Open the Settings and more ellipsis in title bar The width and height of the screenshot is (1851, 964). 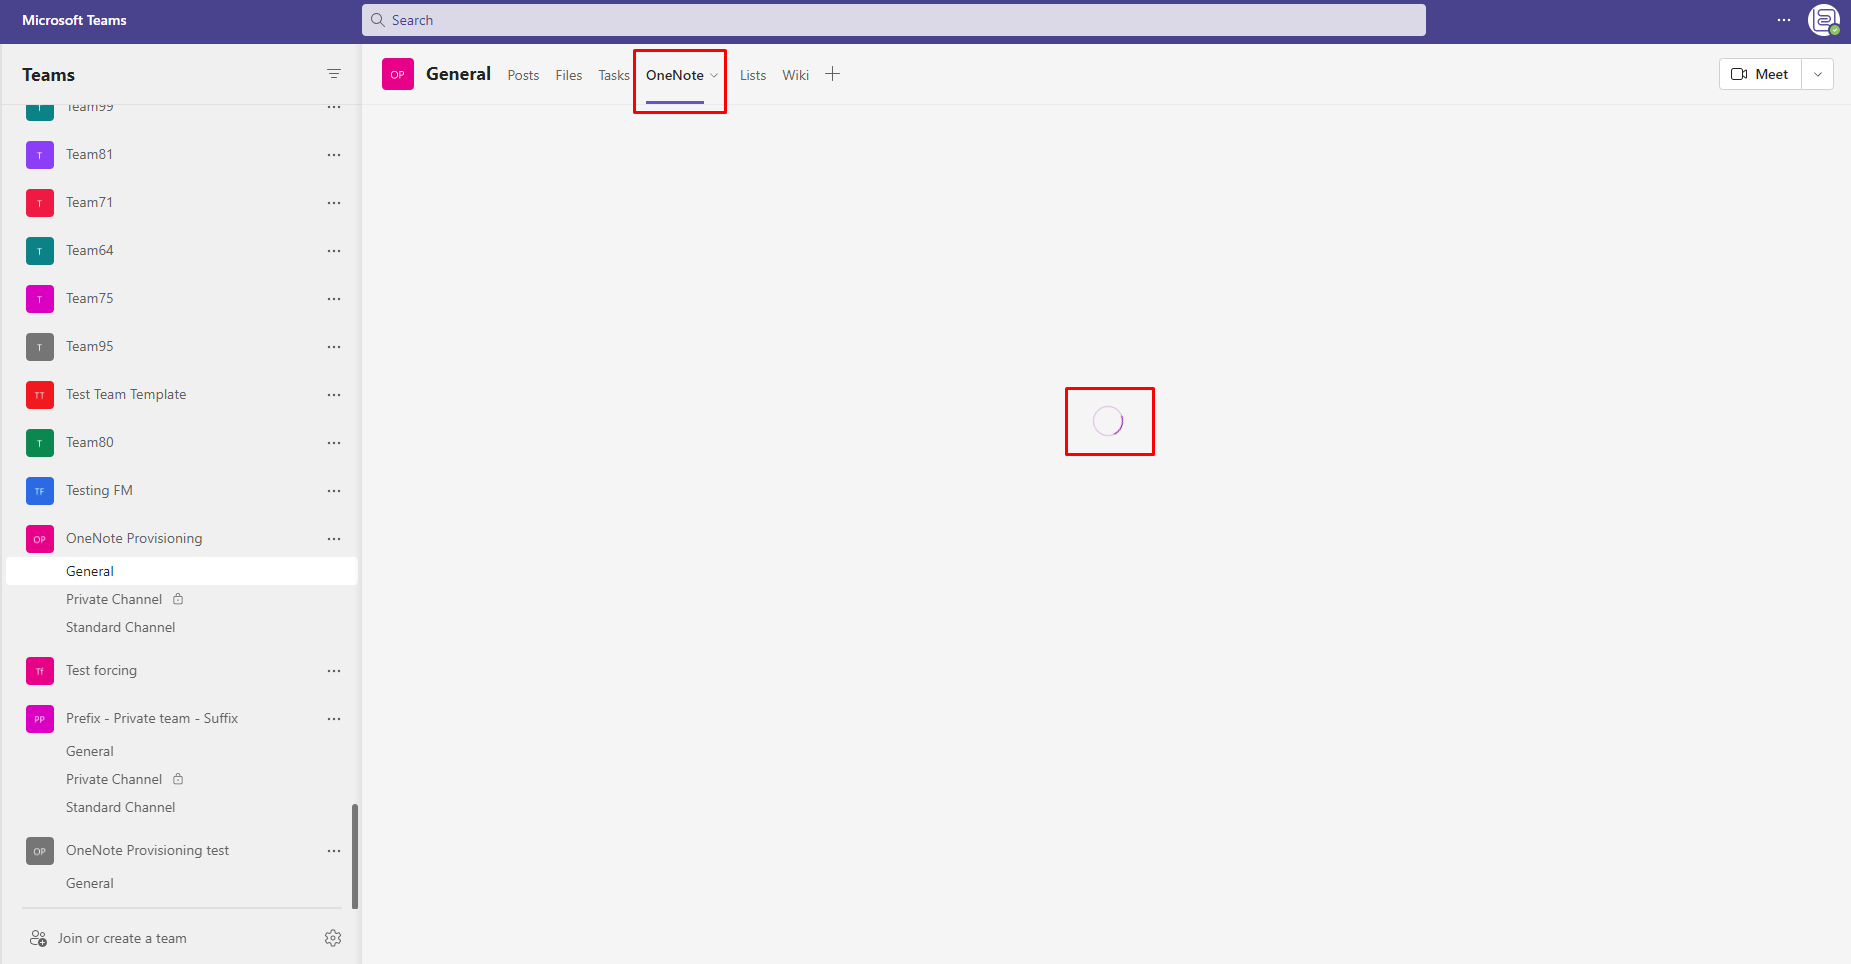[1784, 20]
